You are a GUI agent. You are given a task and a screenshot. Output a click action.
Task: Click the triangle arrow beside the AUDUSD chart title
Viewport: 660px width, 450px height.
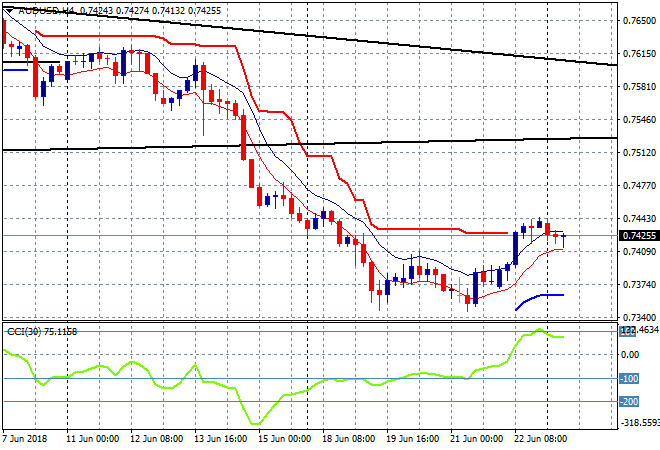click(9, 11)
